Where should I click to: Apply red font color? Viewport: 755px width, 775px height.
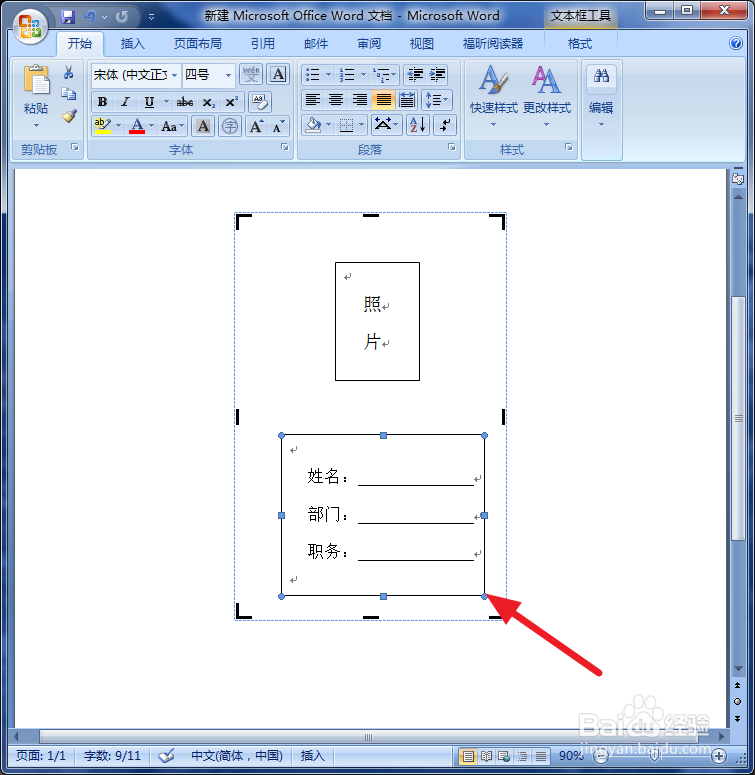137,126
